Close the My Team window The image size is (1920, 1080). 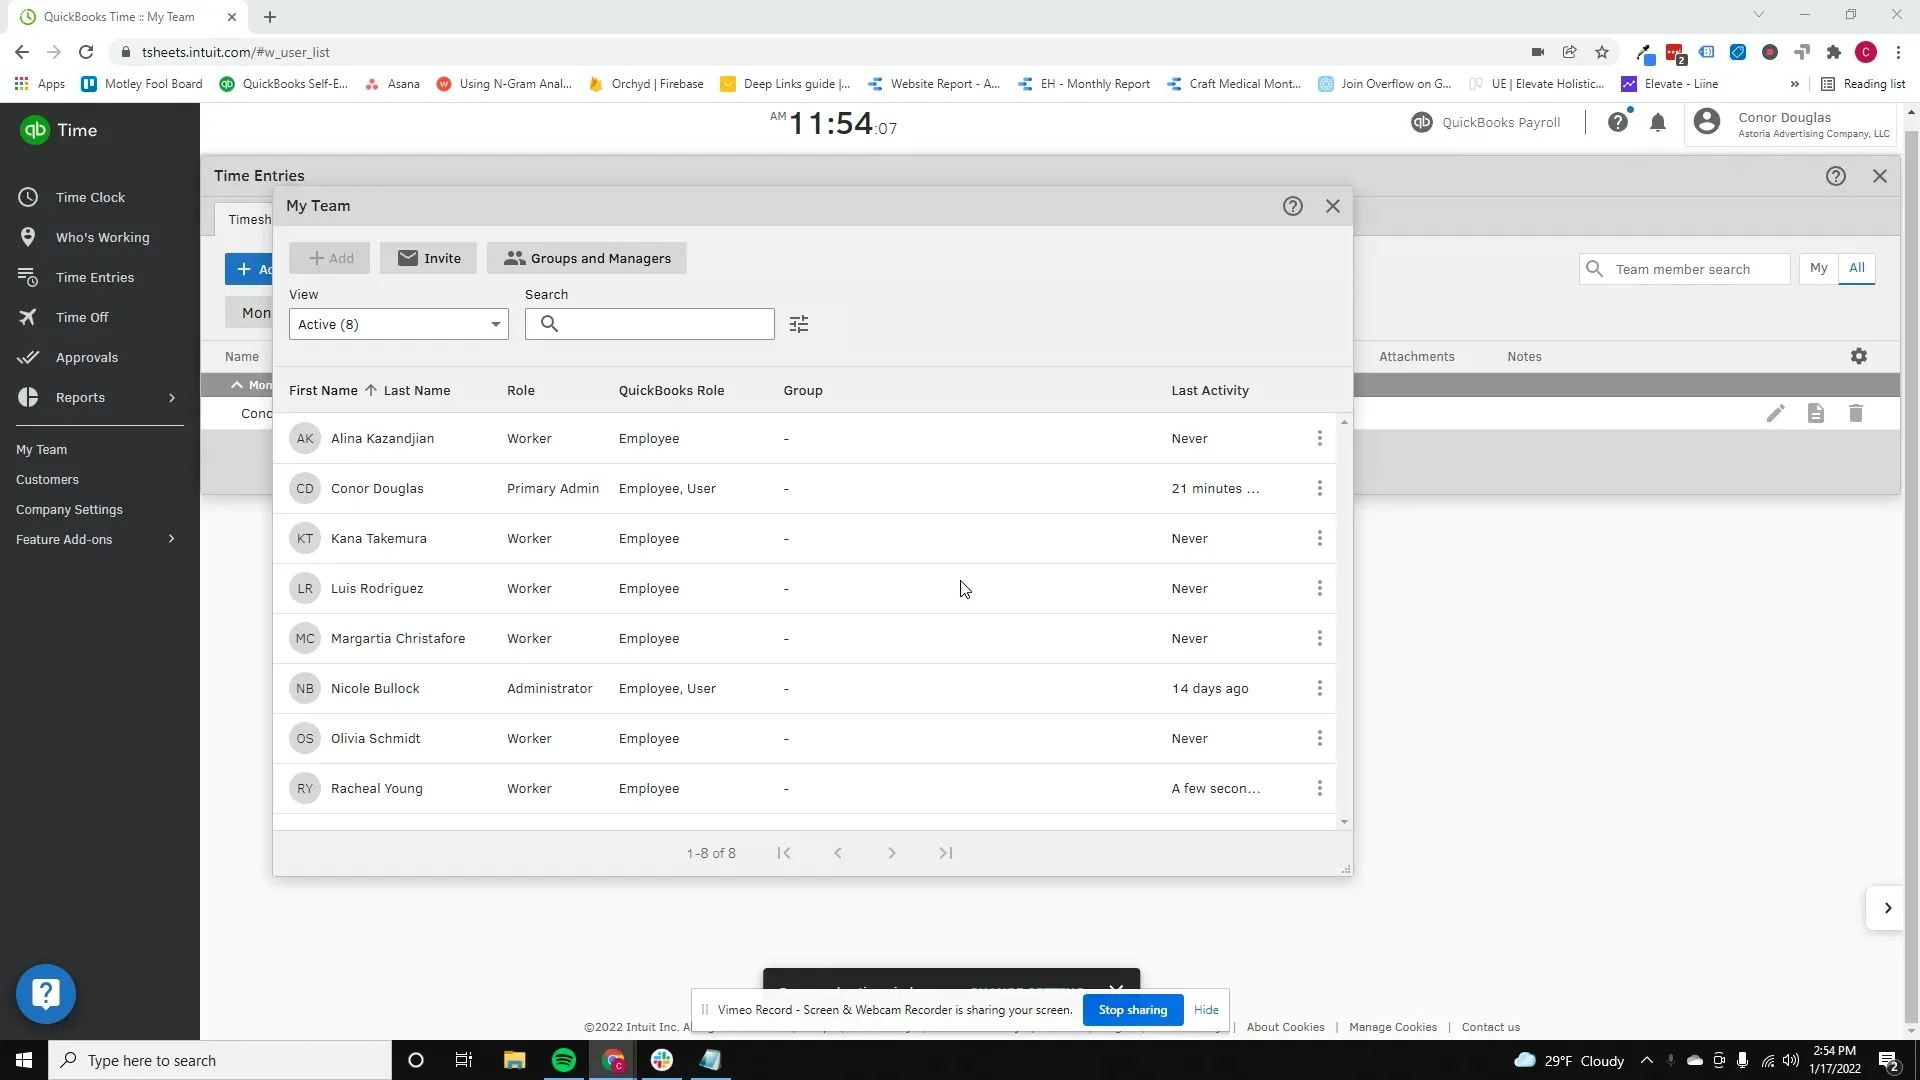pos(1333,206)
